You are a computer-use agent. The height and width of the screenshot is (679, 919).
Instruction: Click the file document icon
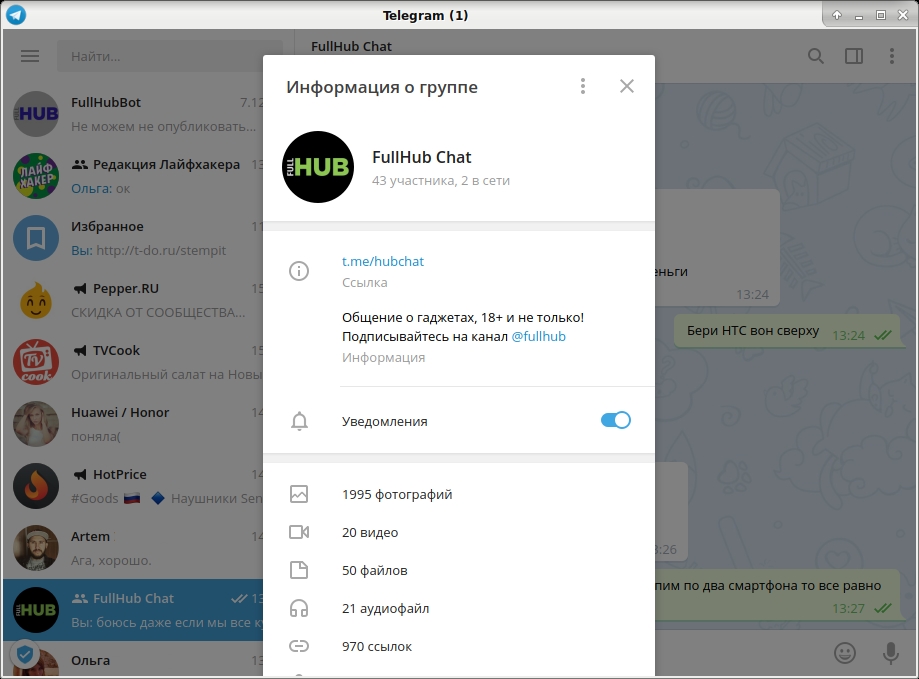299,570
